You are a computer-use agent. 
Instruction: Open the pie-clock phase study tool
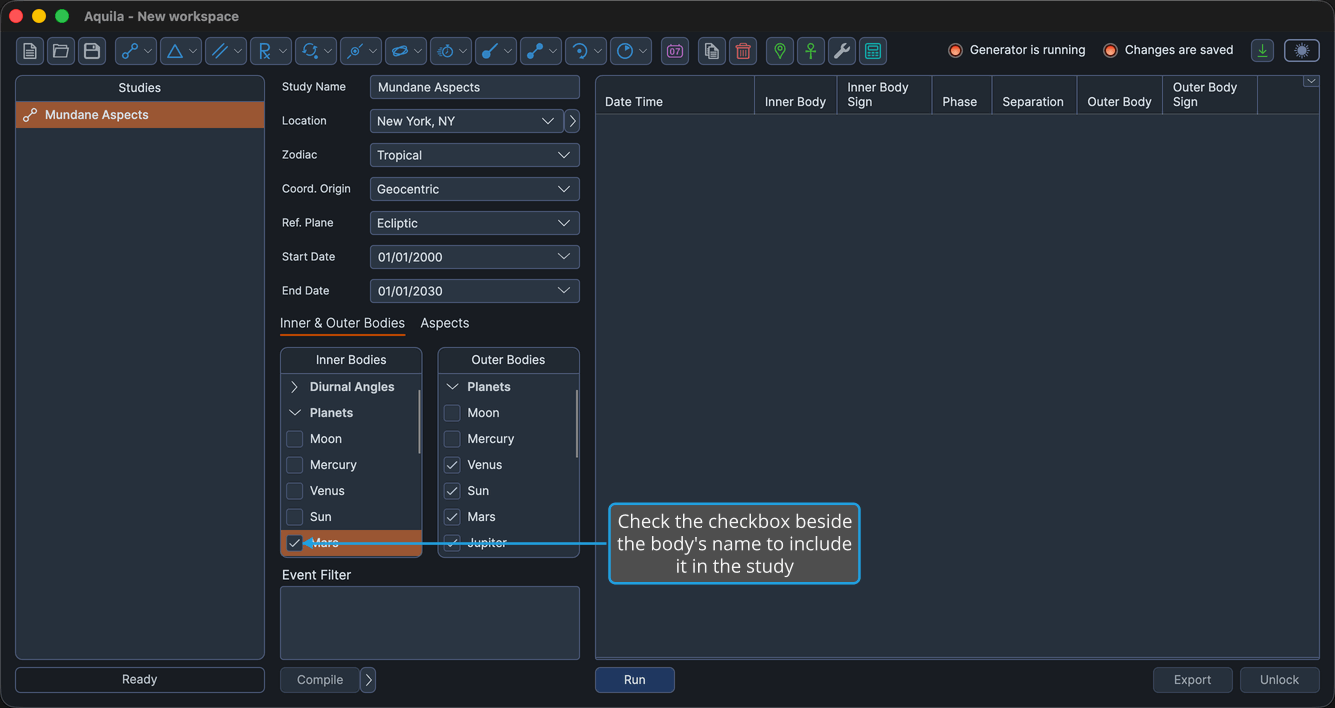click(631, 51)
